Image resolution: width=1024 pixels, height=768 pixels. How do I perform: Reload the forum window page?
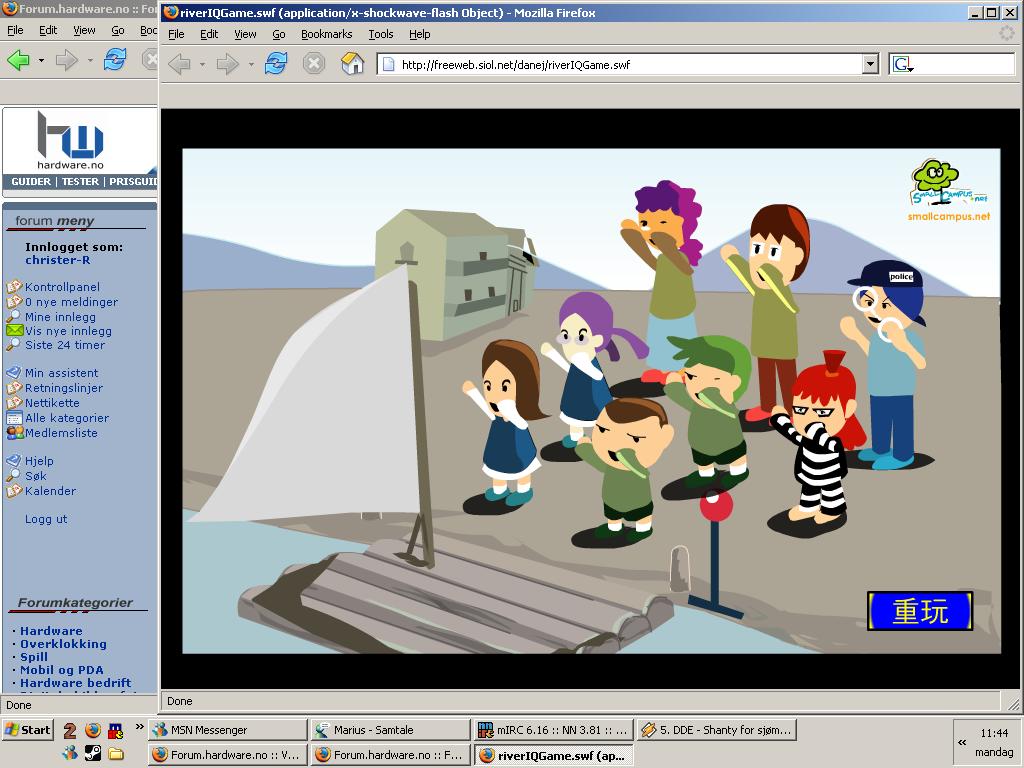115,59
